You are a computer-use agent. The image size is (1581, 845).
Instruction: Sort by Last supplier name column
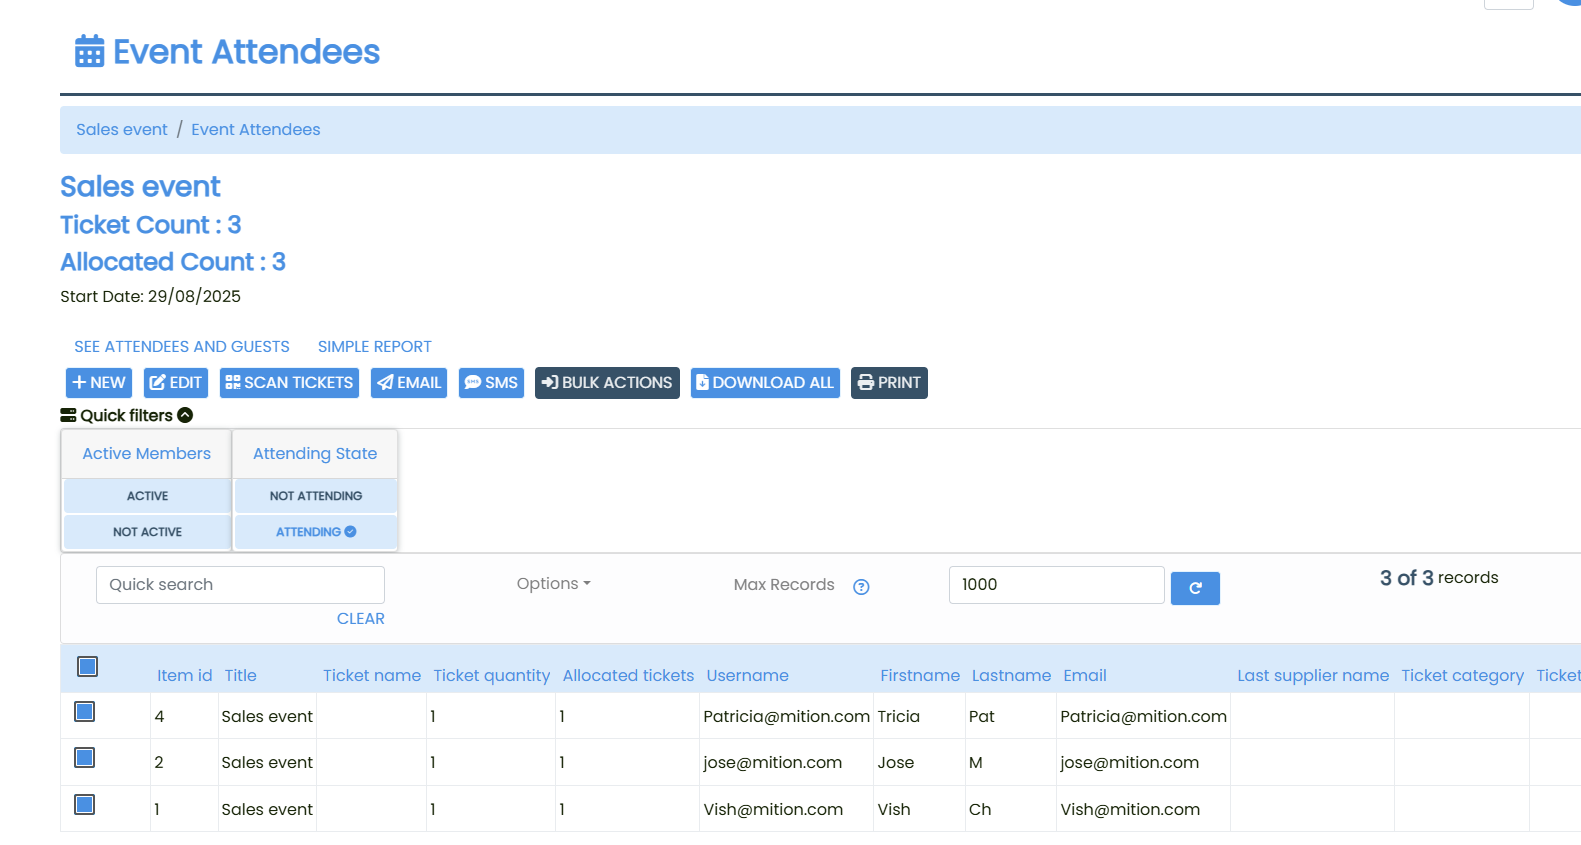tap(1313, 676)
